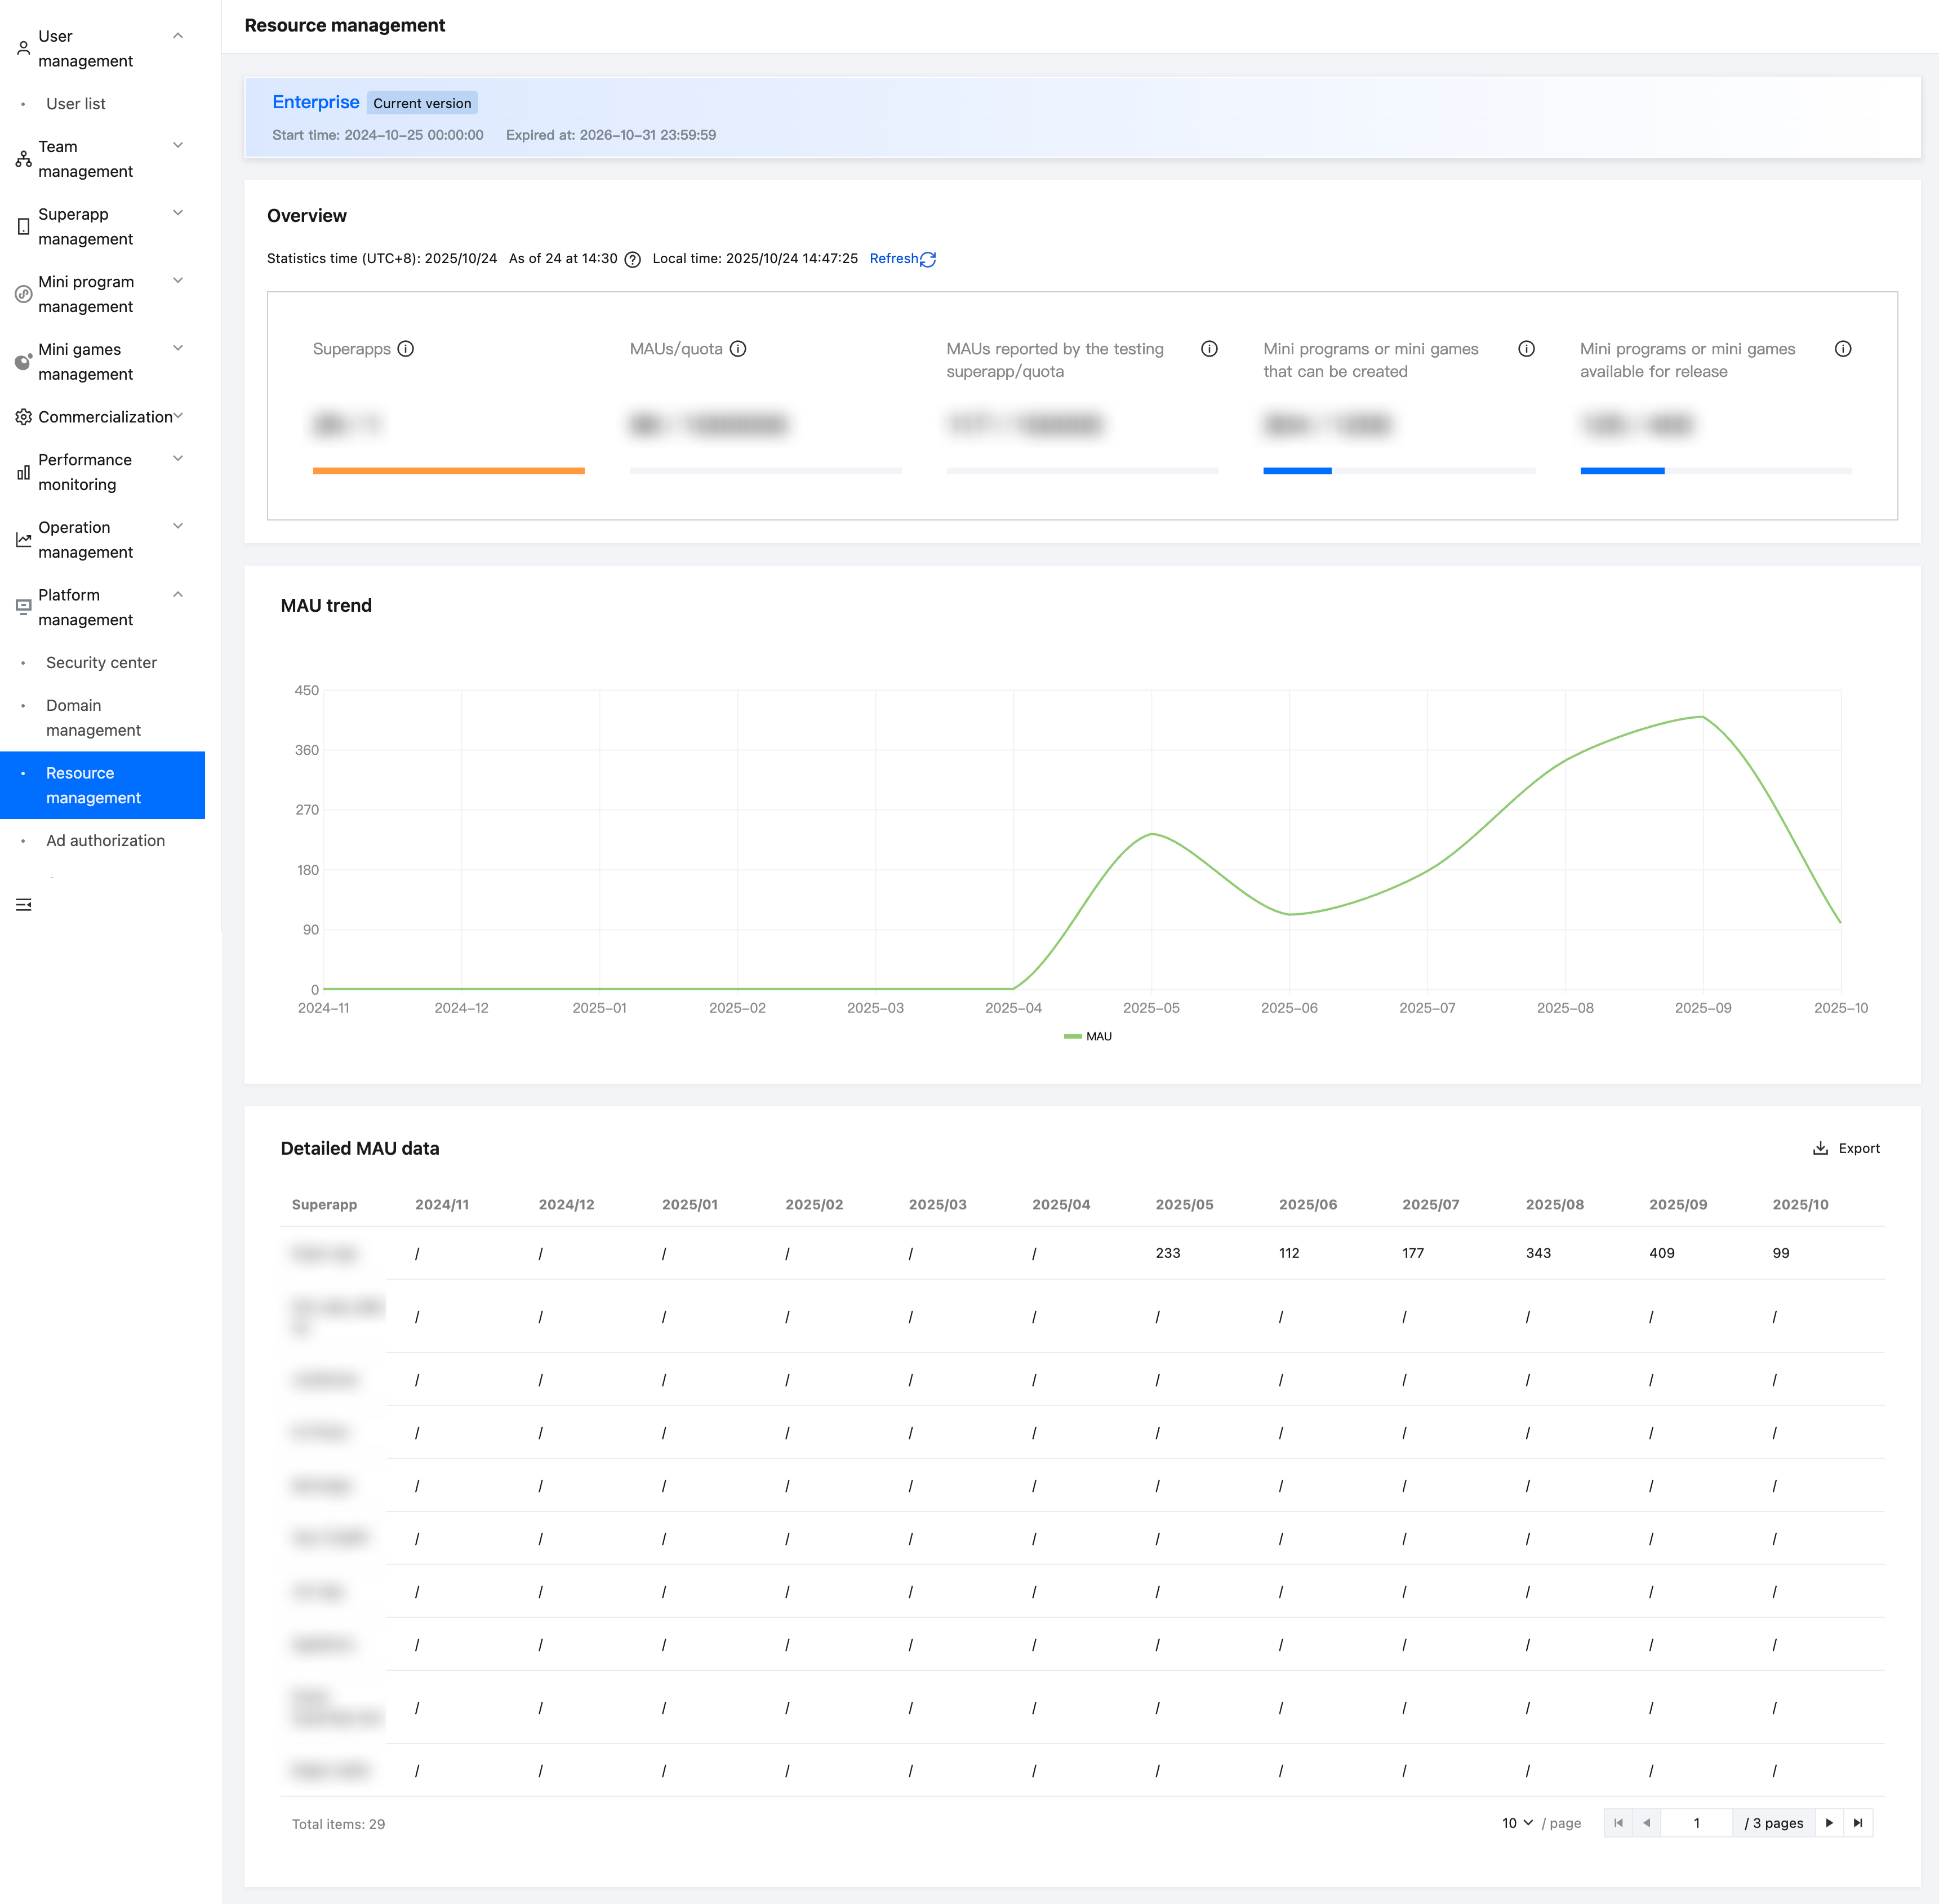The width and height of the screenshot is (1939, 1904).
Task: Click the page number input field
Action: pos(1696,1823)
